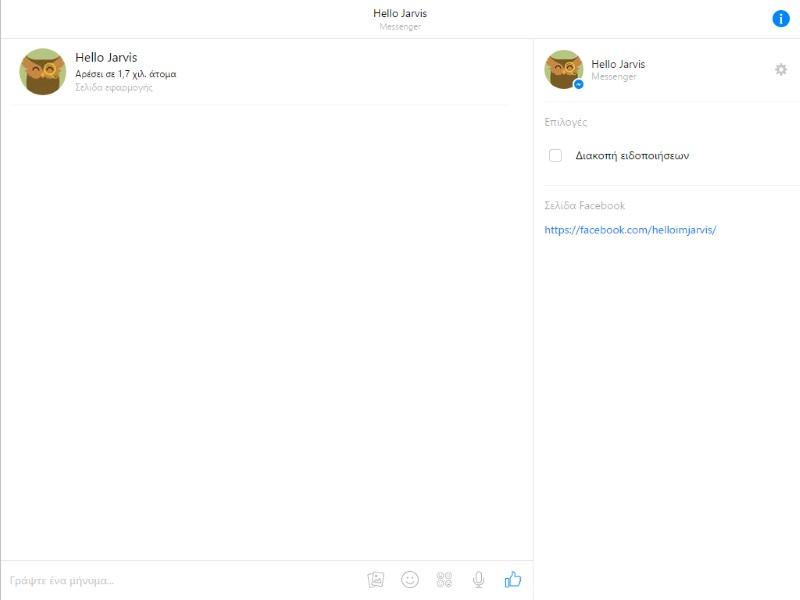
Task: Select Hello Jarvis name in info panel
Action: (618, 64)
